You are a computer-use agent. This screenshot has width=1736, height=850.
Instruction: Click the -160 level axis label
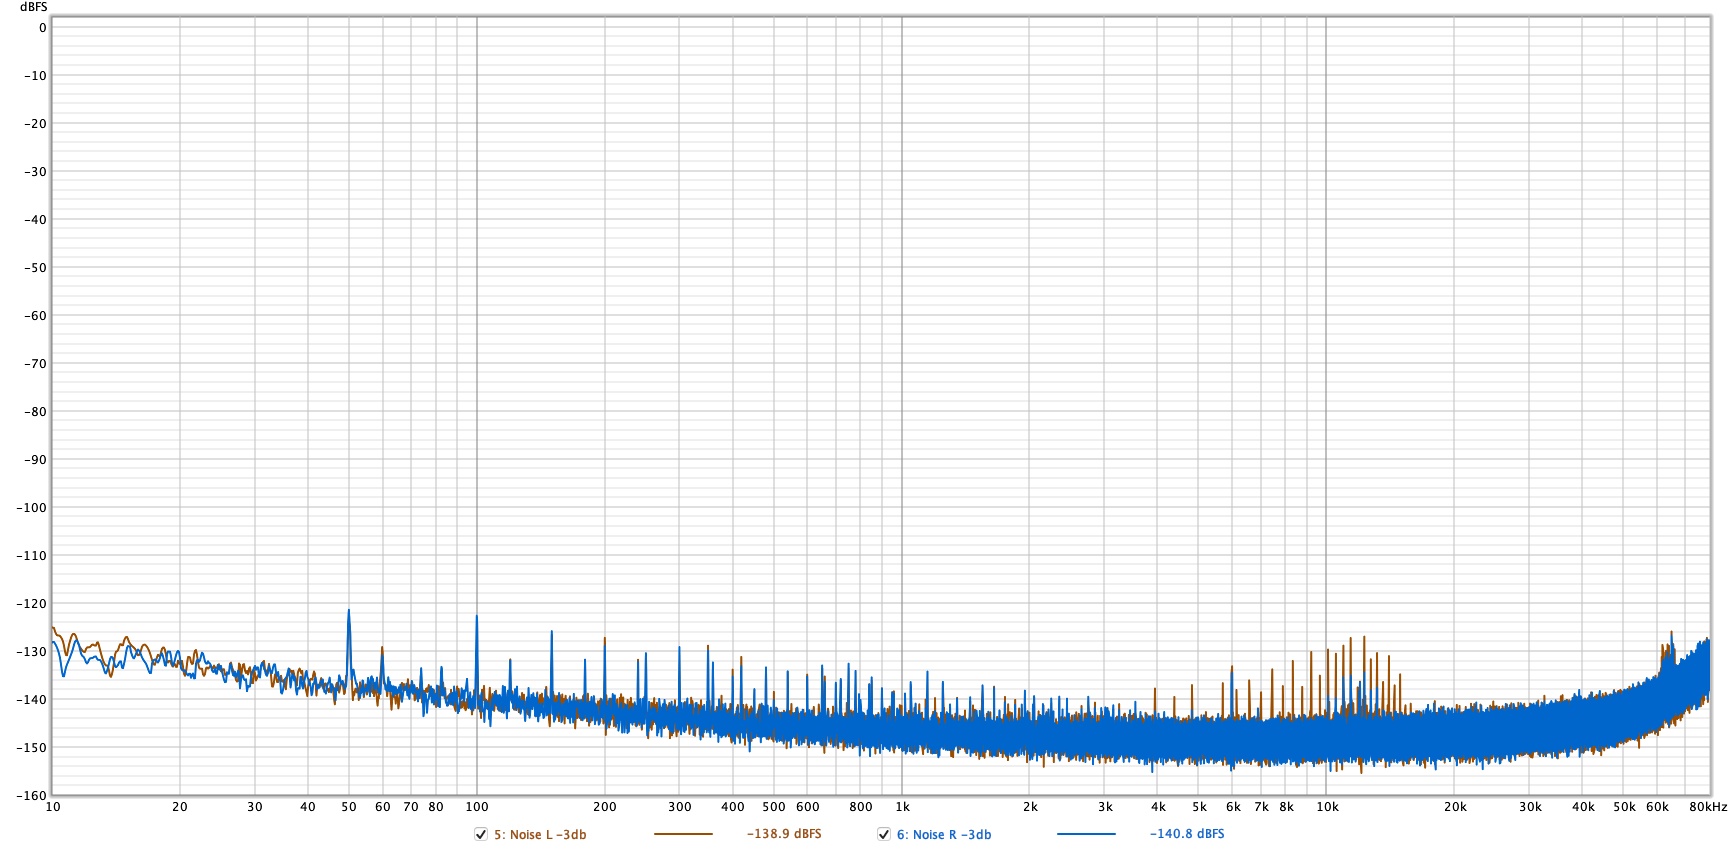pos(32,795)
